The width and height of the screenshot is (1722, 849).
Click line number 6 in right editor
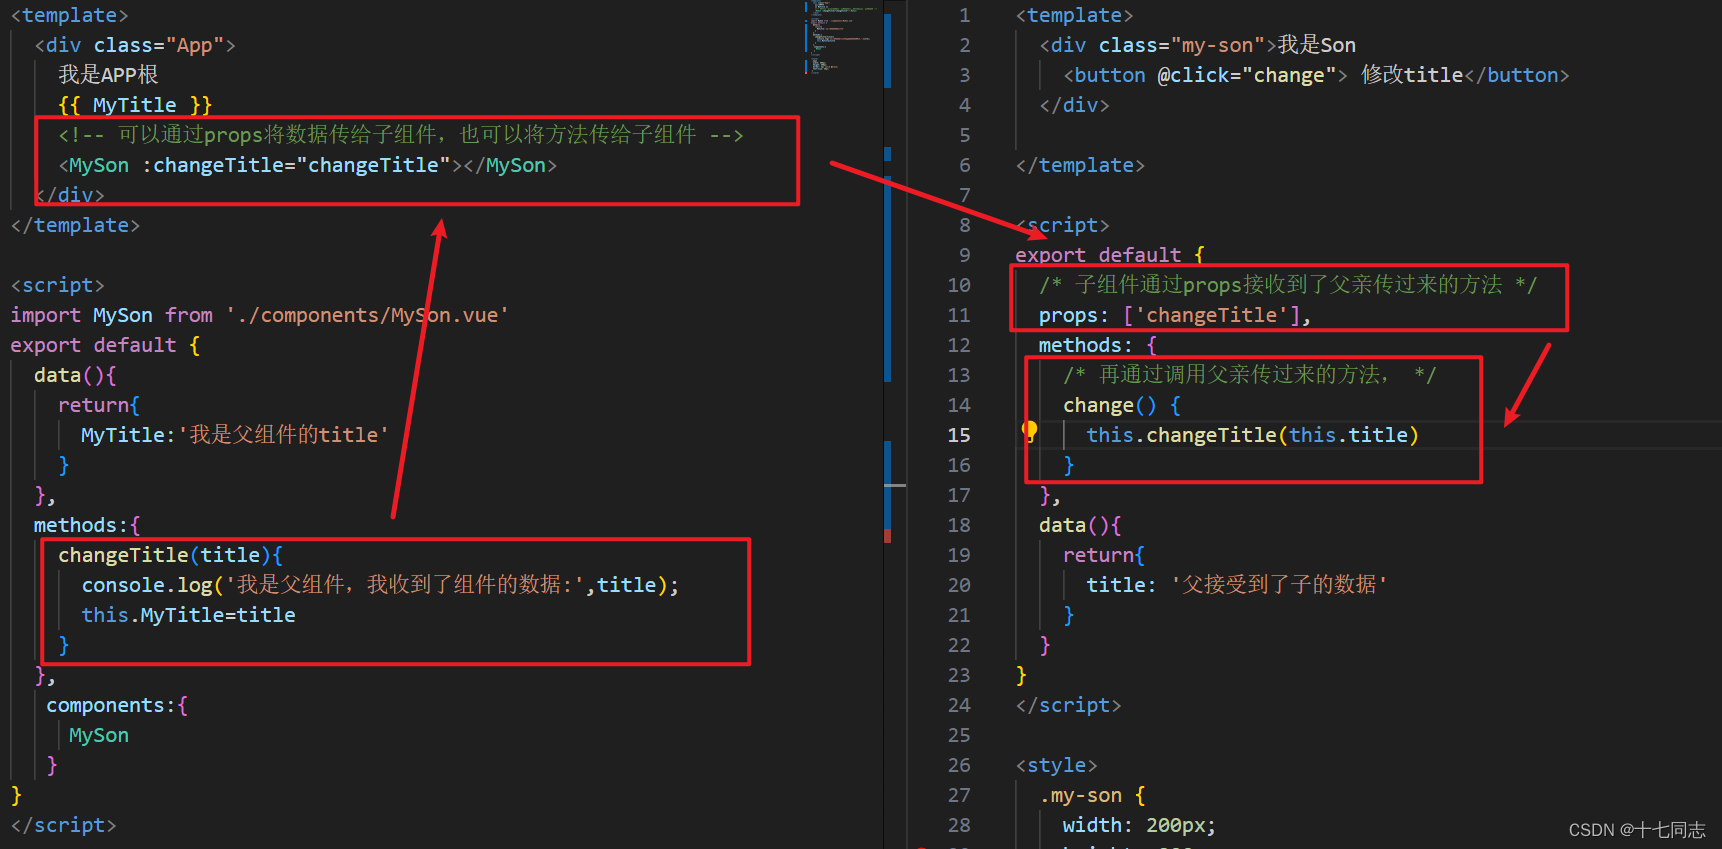pyautogui.click(x=964, y=165)
